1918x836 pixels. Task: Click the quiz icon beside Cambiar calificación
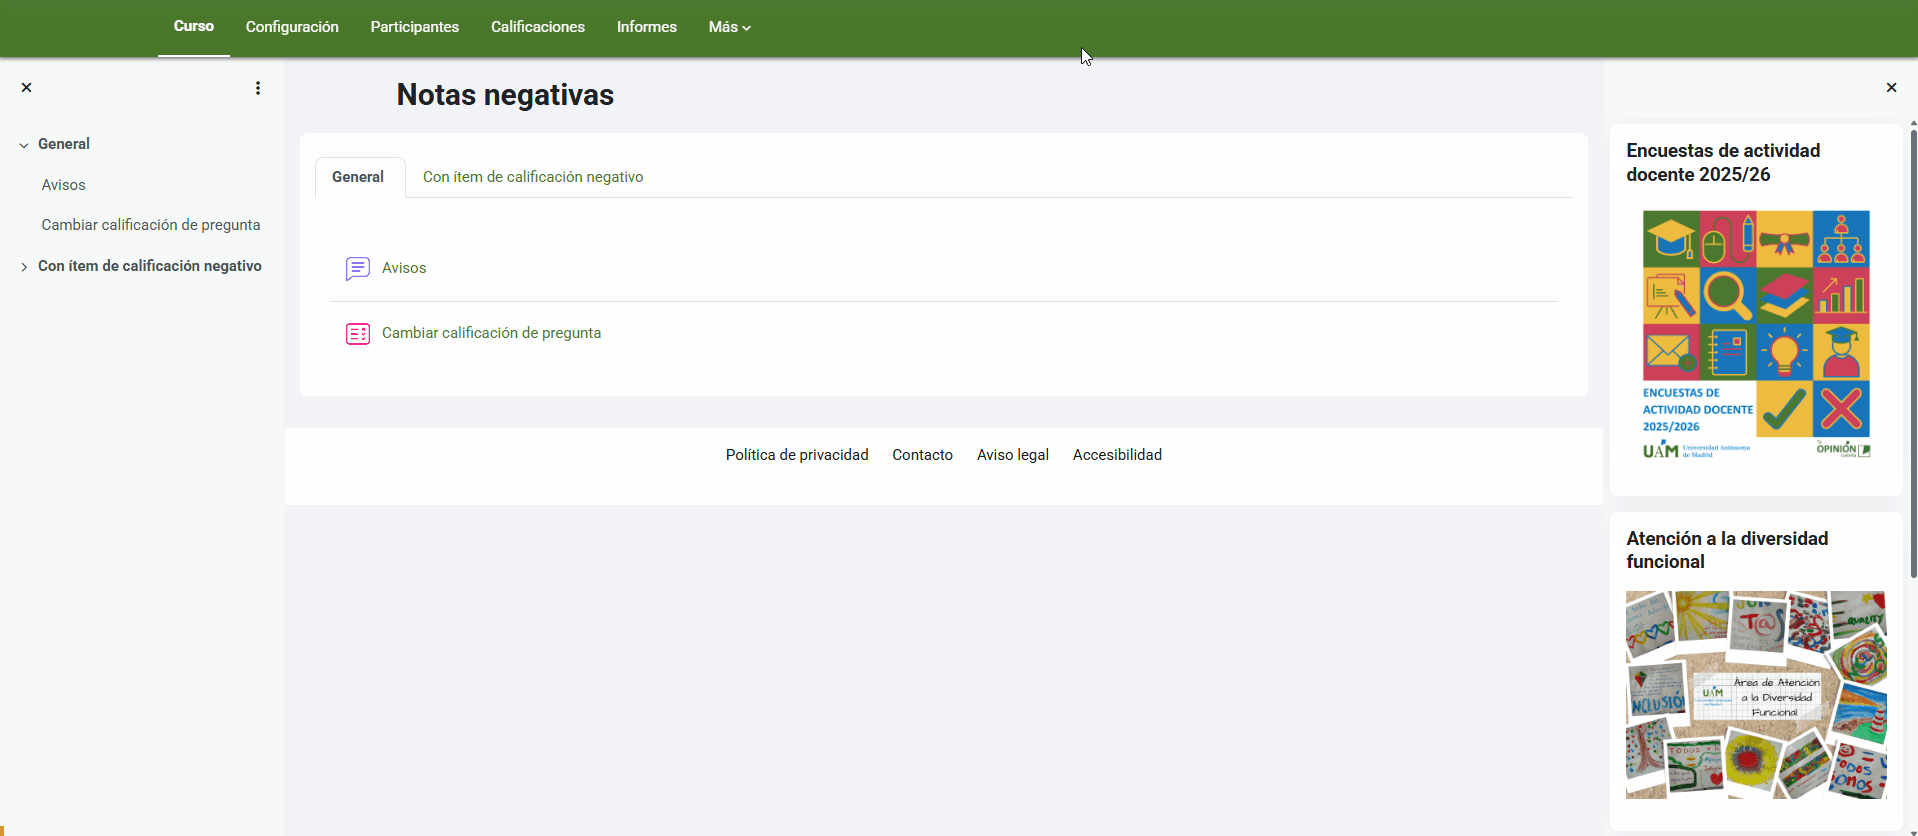pos(357,334)
